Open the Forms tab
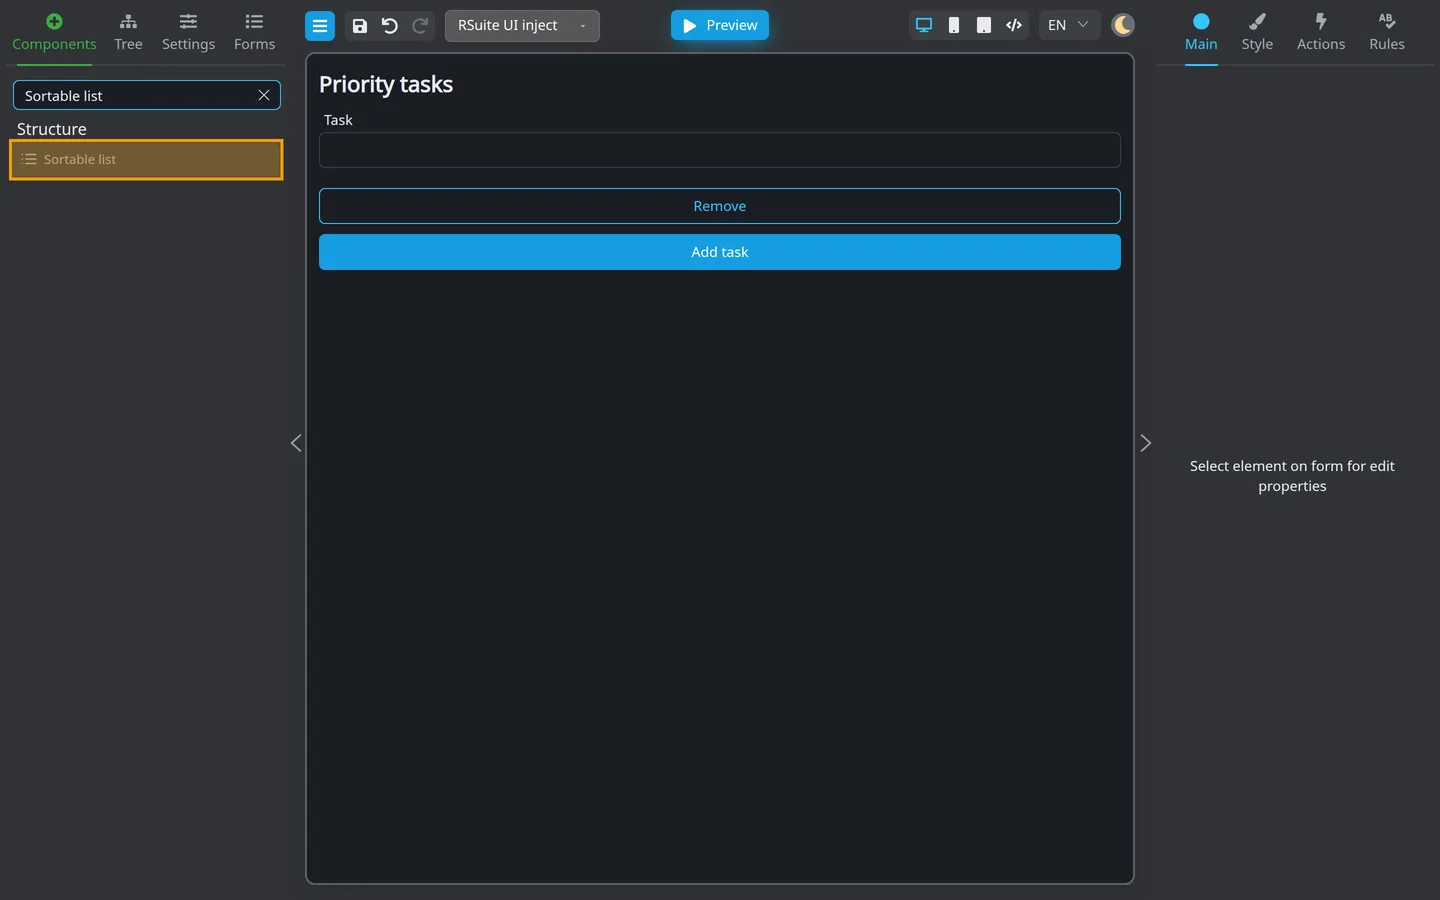Screen dimensions: 1440x900 [x=254, y=33]
